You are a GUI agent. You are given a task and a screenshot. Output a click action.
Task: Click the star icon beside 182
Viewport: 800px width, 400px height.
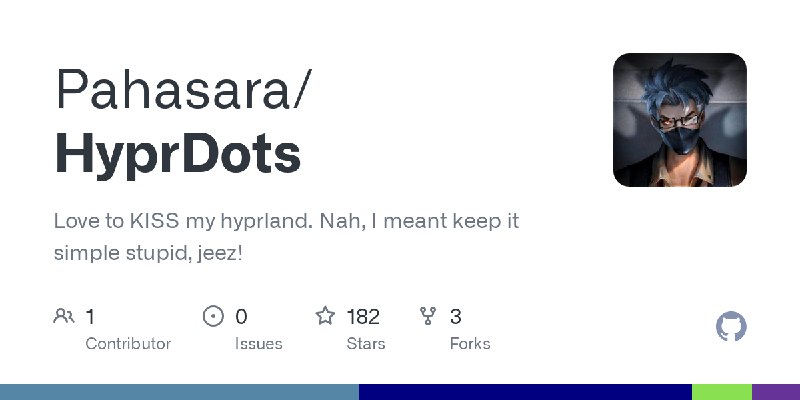pos(325,316)
